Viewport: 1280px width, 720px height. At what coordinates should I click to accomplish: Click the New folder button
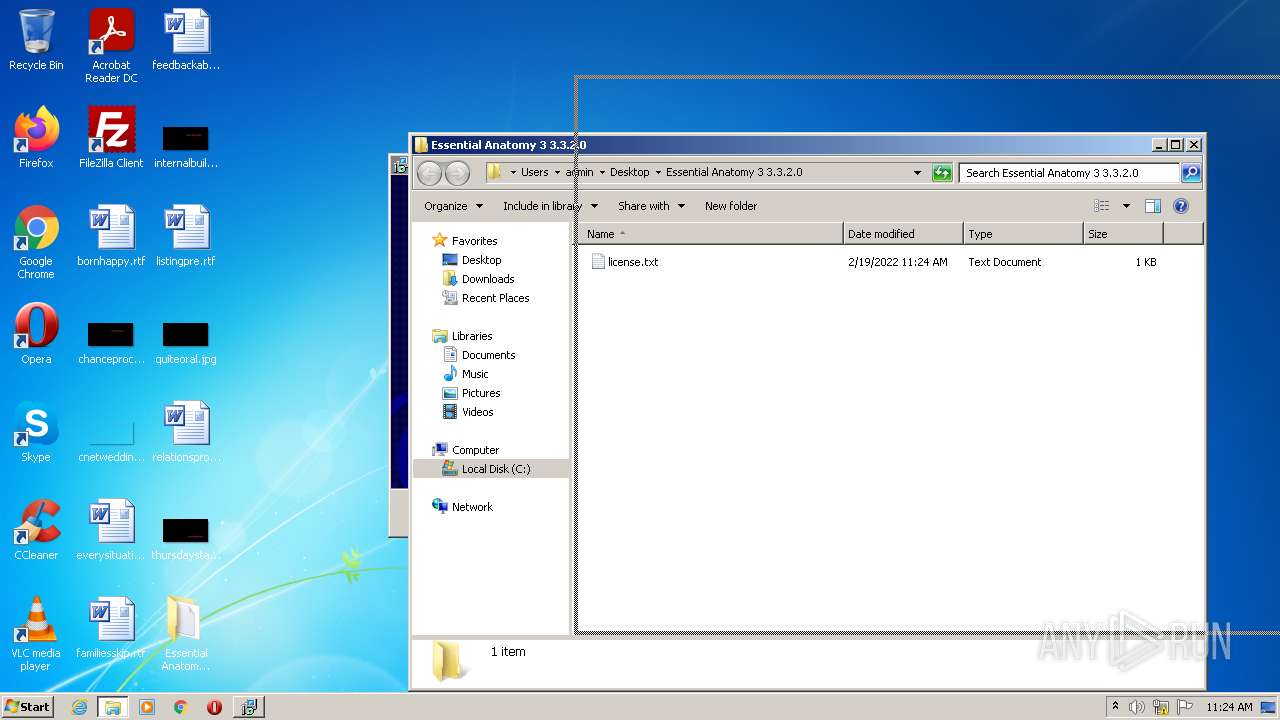(731, 206)
